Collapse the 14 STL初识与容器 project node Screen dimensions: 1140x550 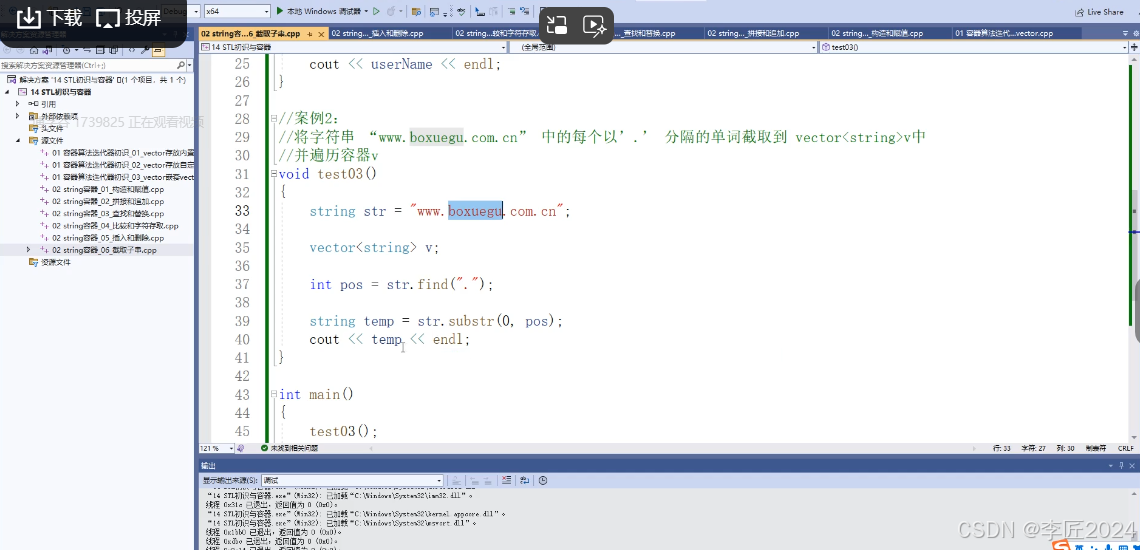(7, 92)
